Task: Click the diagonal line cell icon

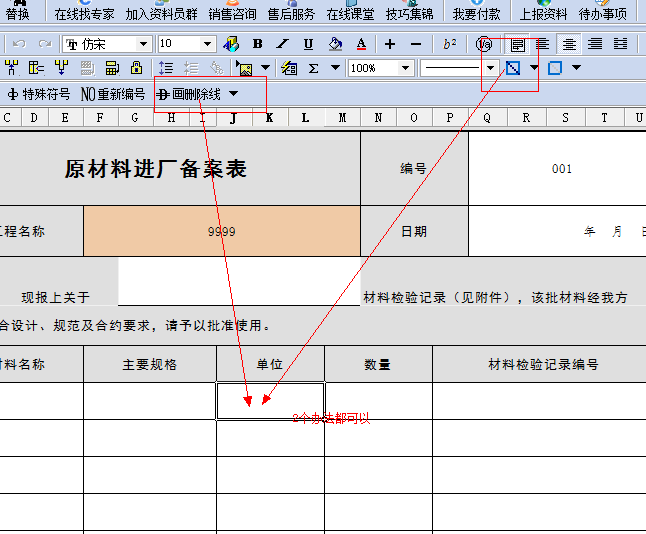Action: pyautogui.click(x=513, y=68)
